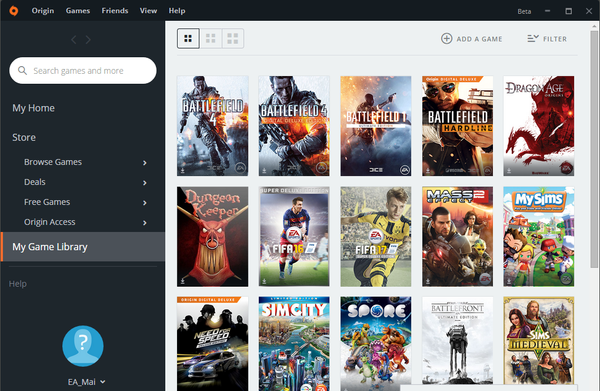600x391 pixels.
Task: Click download icon on Mass Effect 2 tile
Action: (428, 281)
